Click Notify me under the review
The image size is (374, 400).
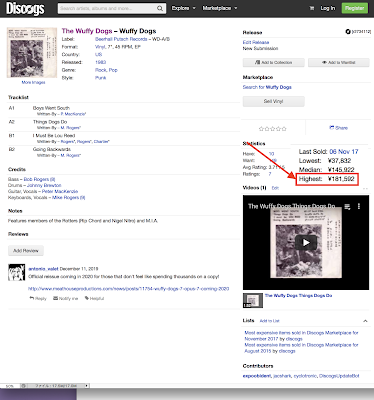65,298
